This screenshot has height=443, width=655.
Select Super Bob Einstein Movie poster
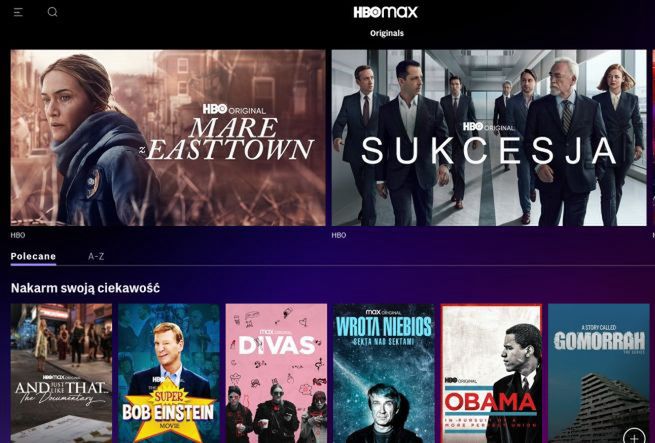(169, 373)
